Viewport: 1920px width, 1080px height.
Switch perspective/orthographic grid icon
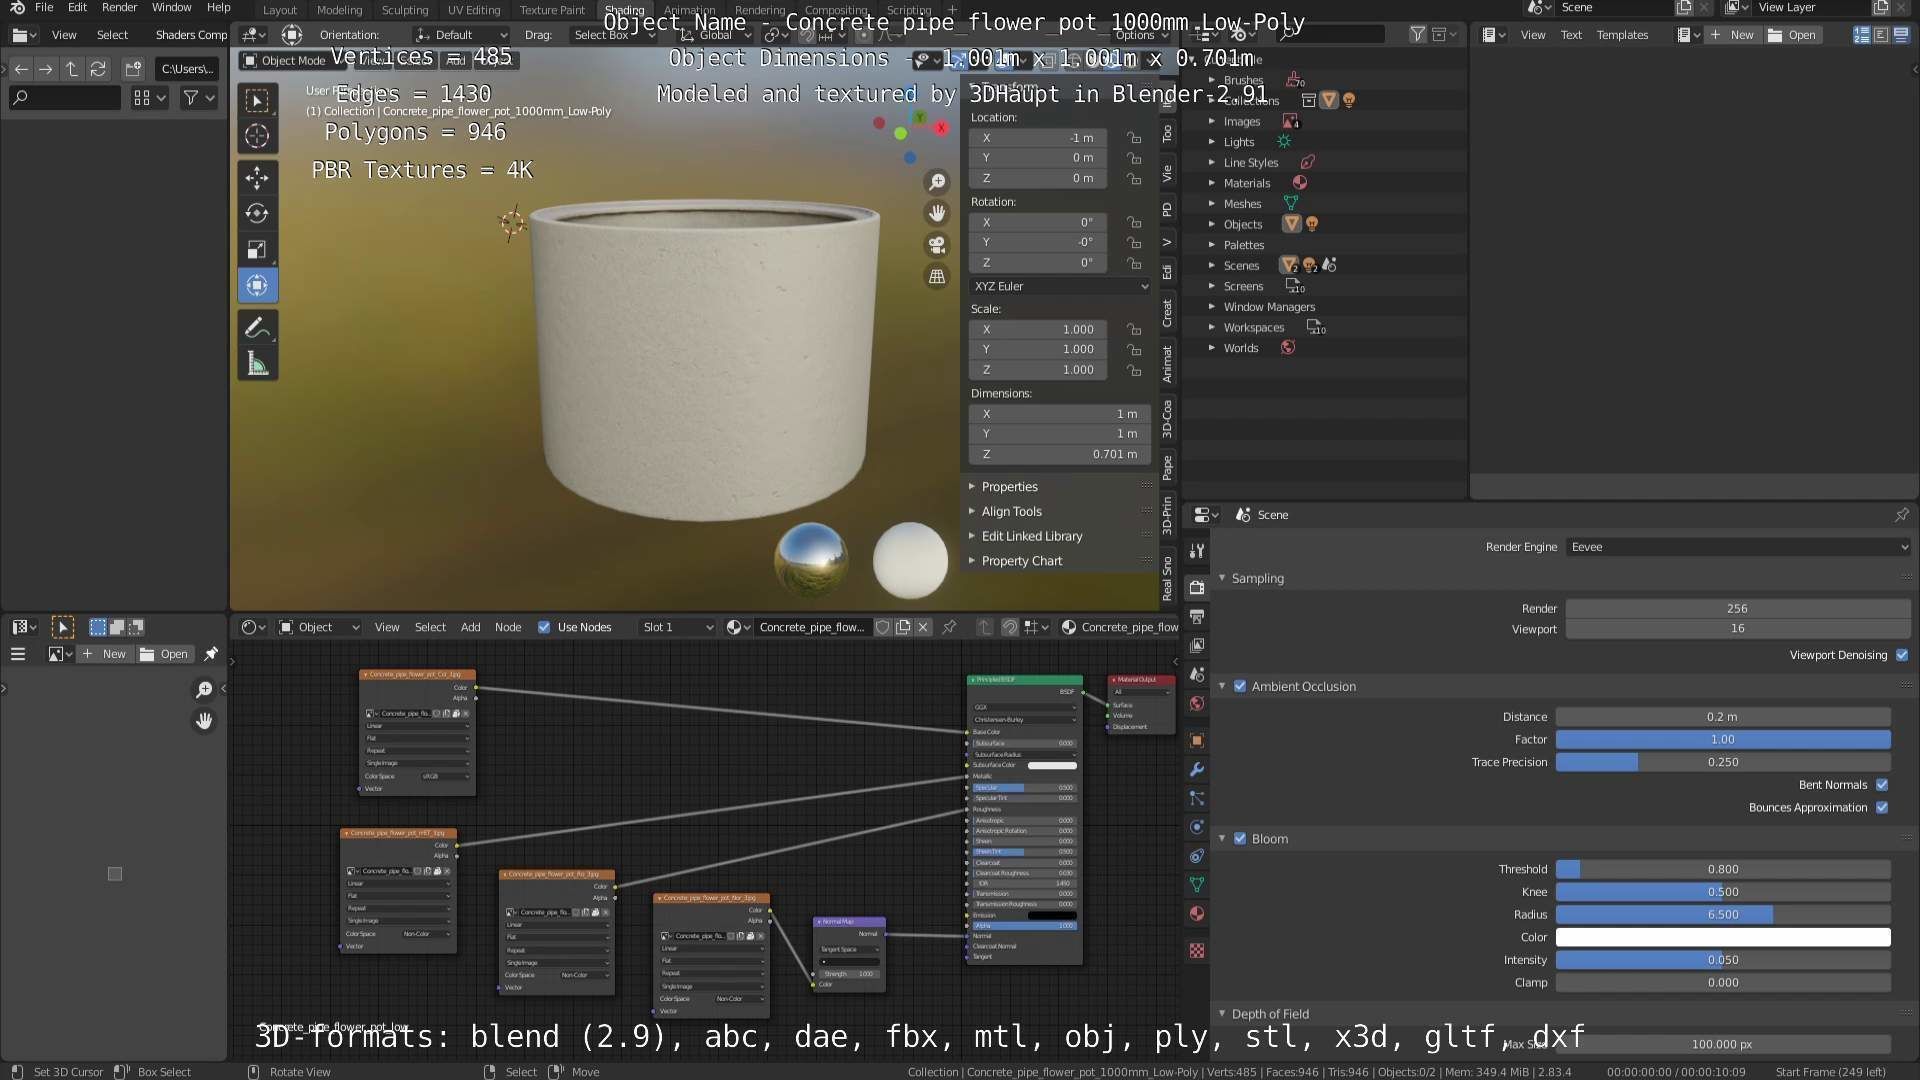[x=937, y=277]
